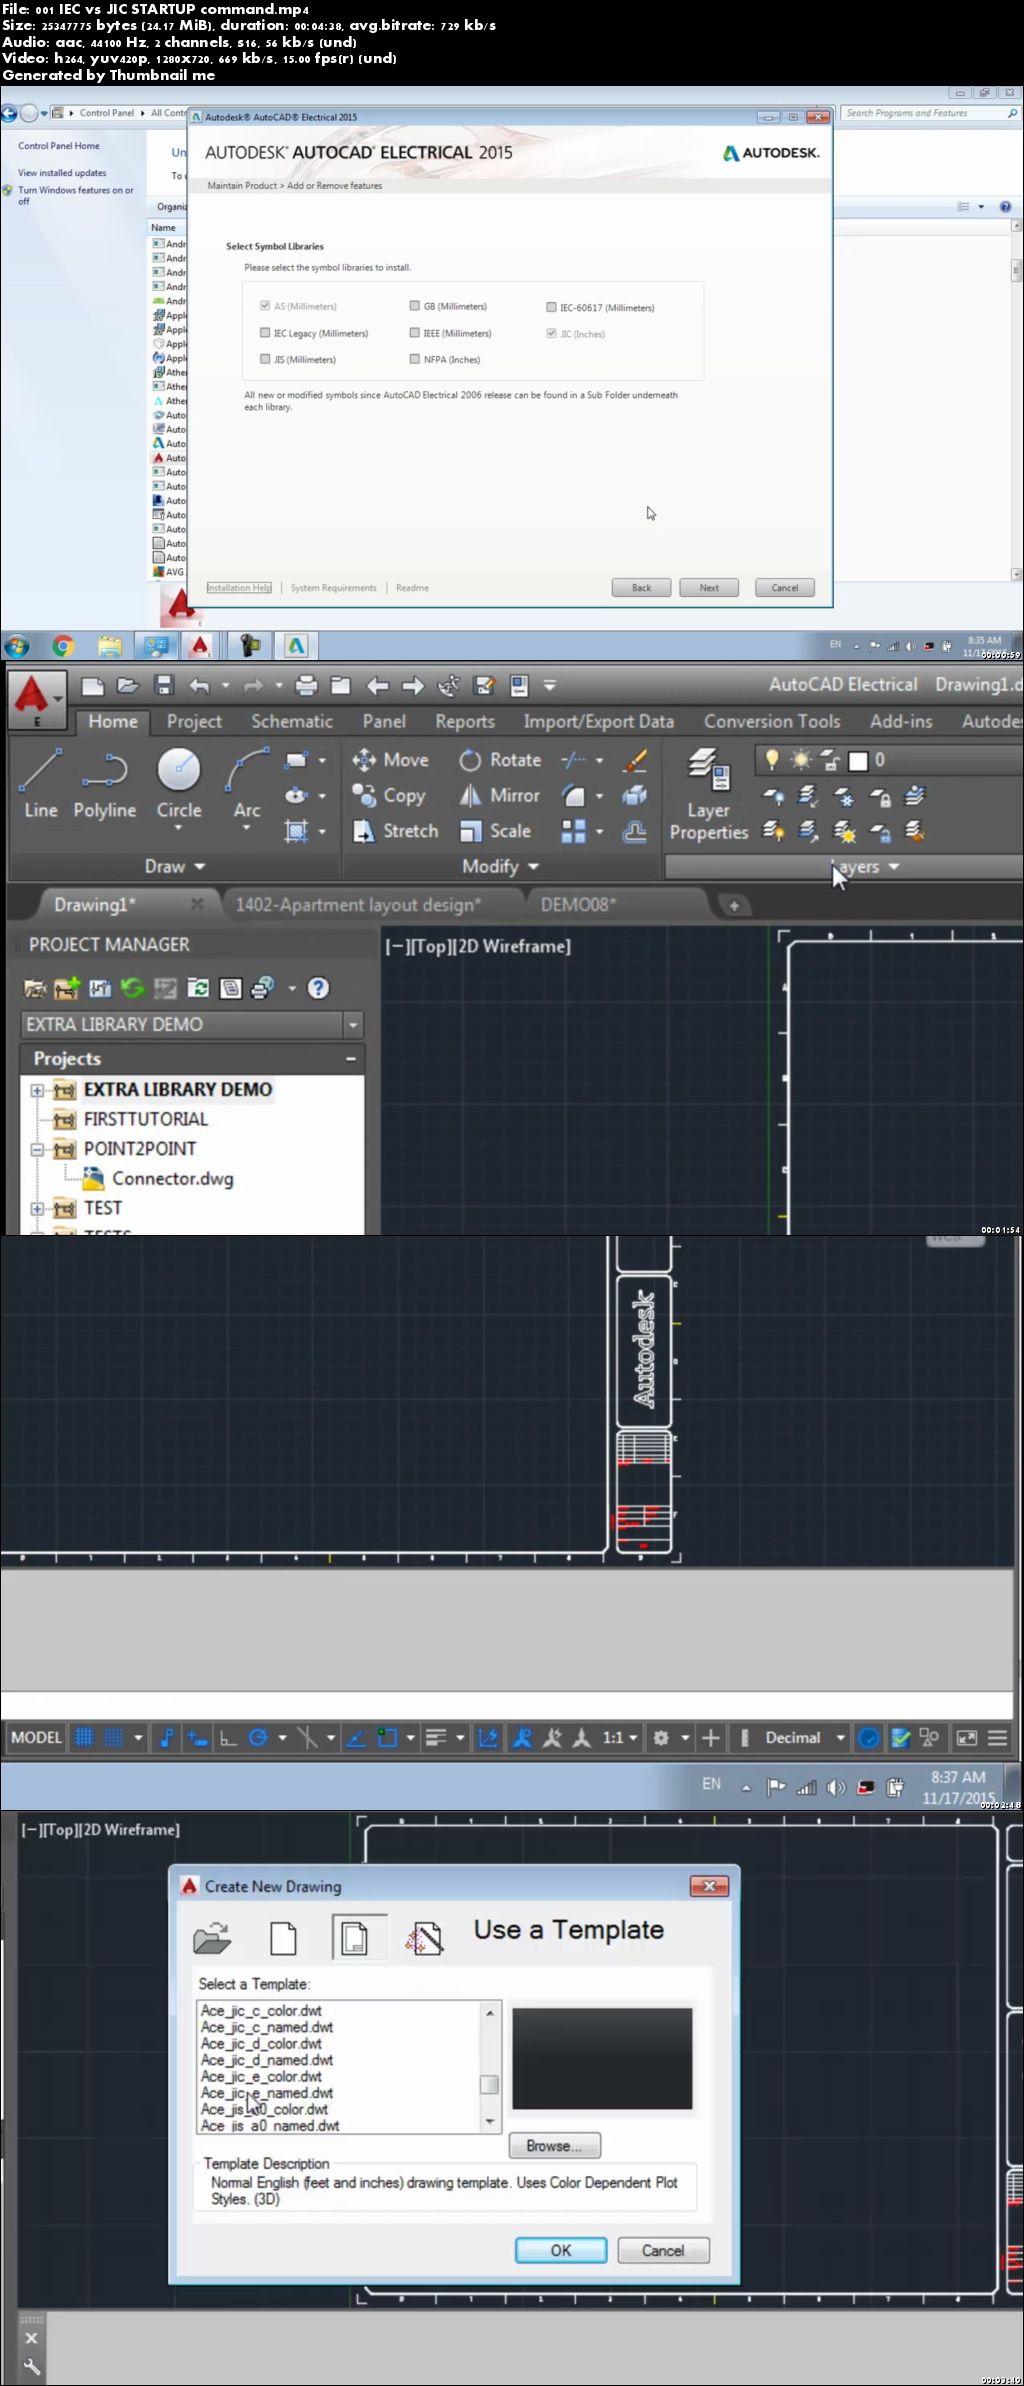The image size is (1024, 2386).
Task: Click the Polyline tool
Action: (x=105, y=783)
